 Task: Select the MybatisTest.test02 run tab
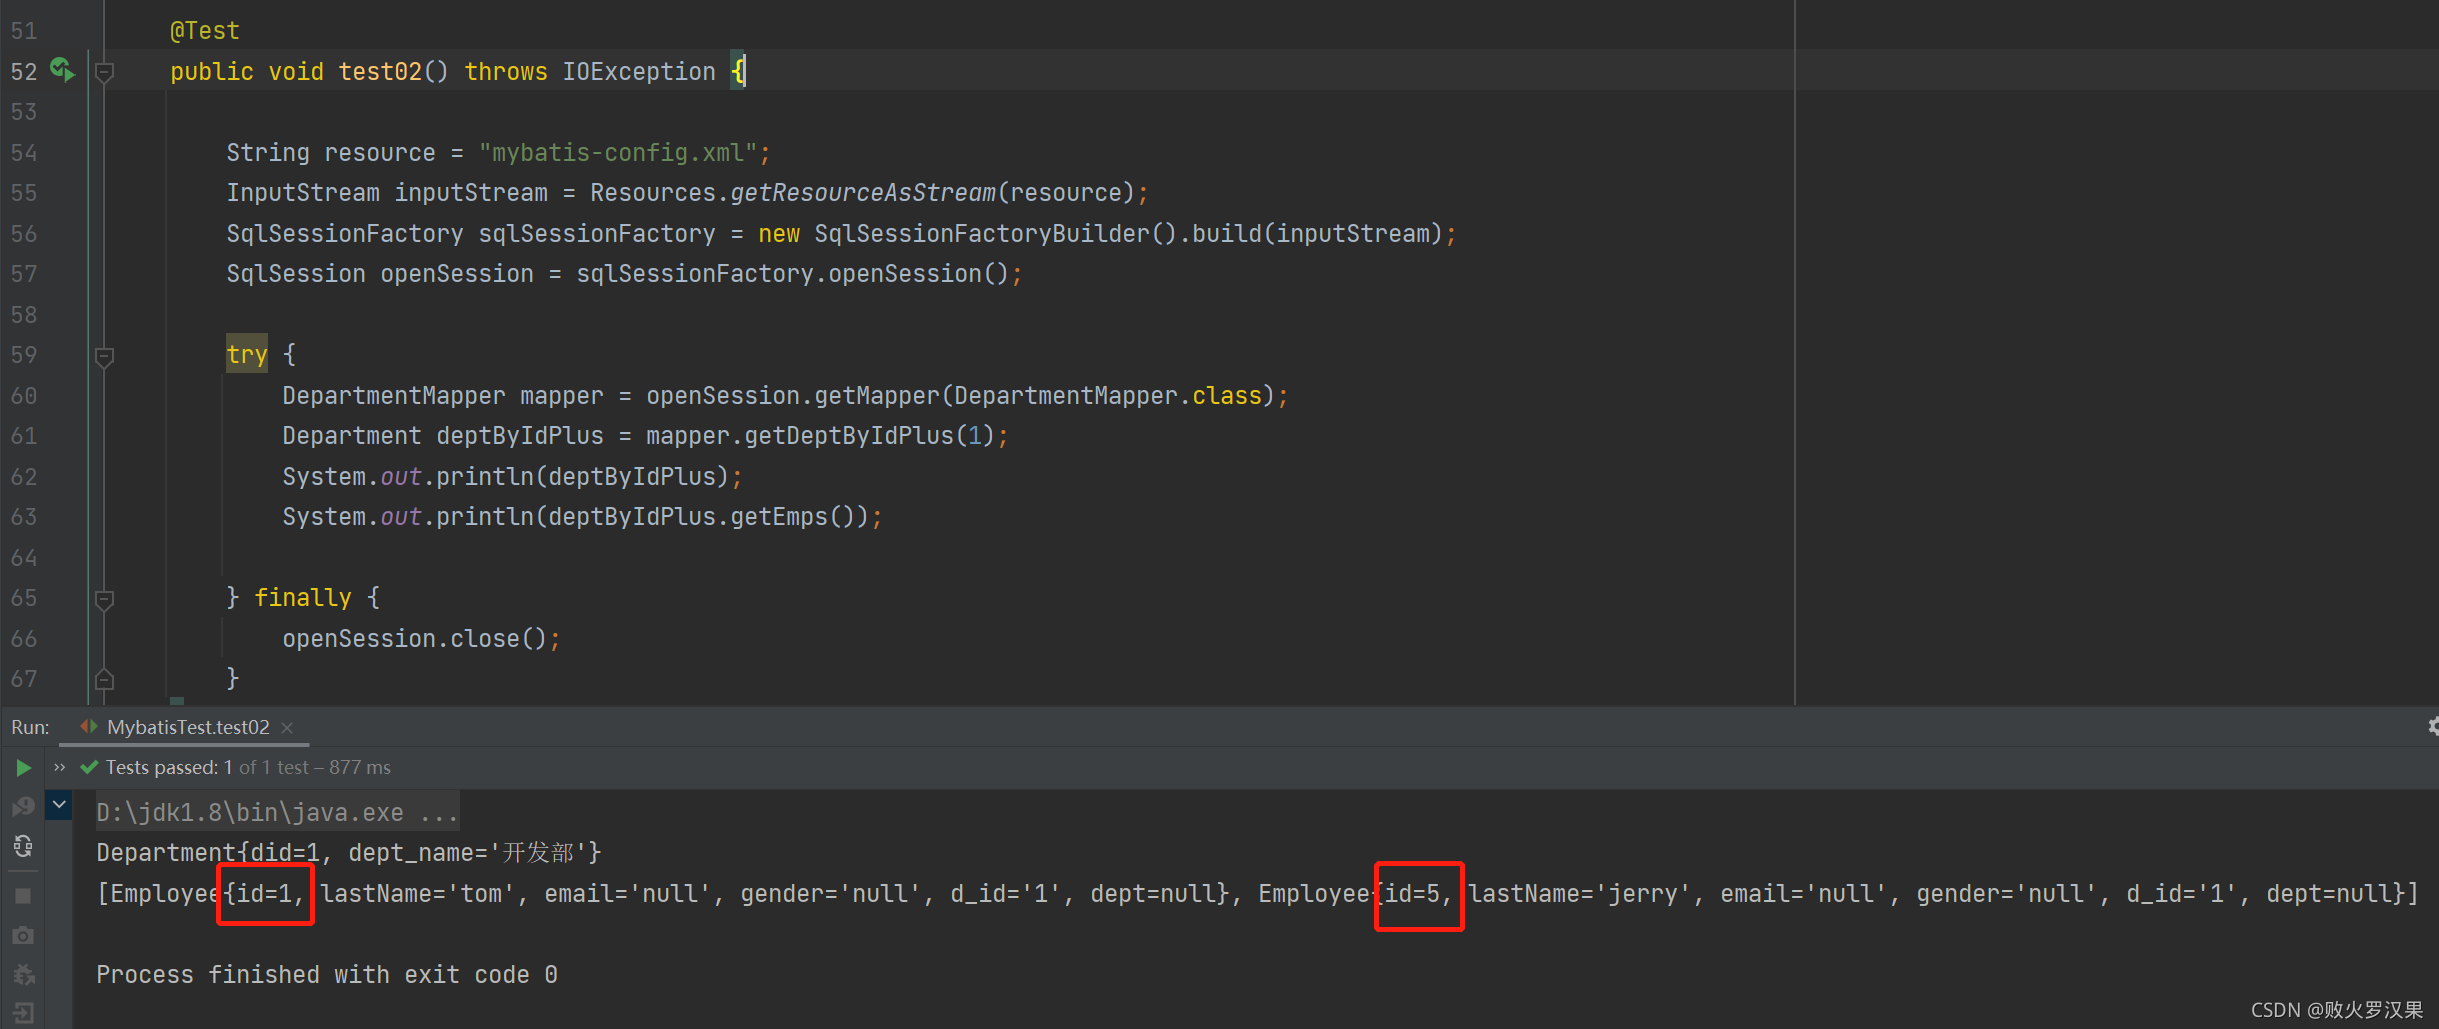click(x=187, y=727)
